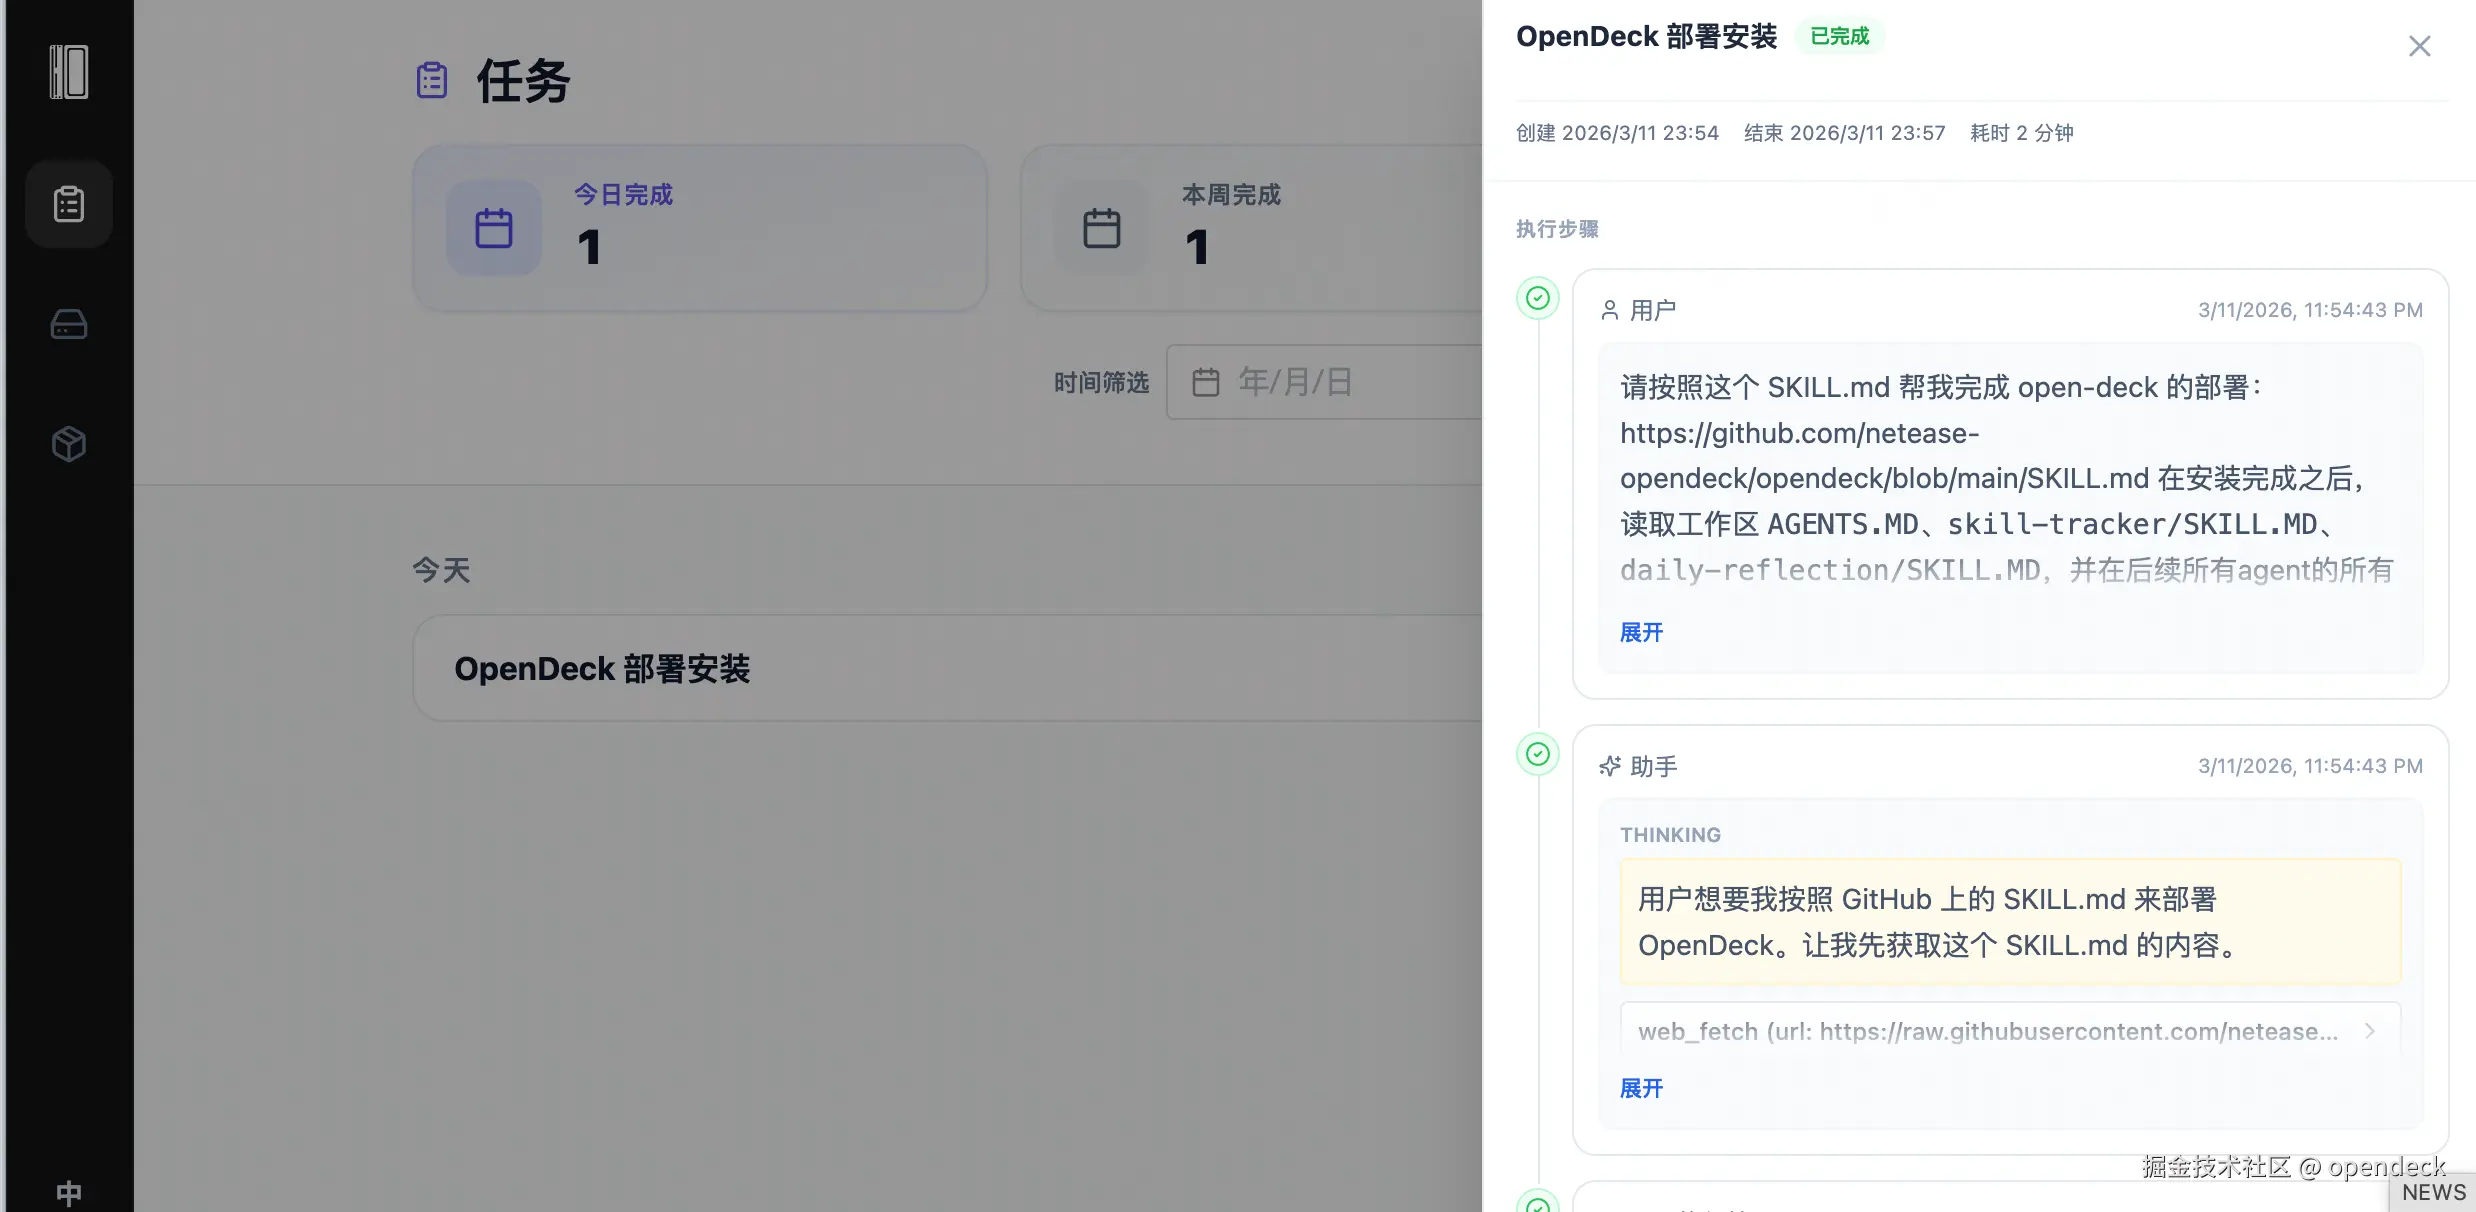Switch language via the 中 icon
Image resolution: width=2476 pixels, height=1212 pixels.
pos(69,1192)
